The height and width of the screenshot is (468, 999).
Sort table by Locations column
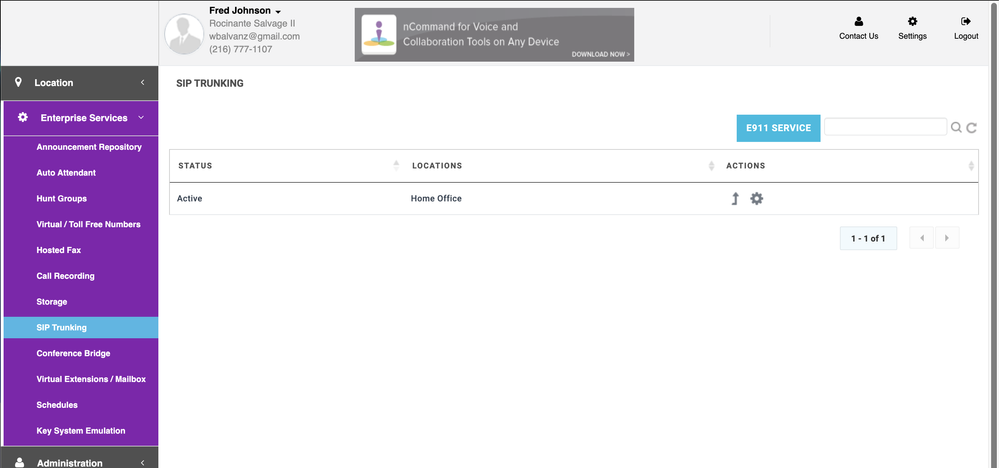[x=711, y=166]
